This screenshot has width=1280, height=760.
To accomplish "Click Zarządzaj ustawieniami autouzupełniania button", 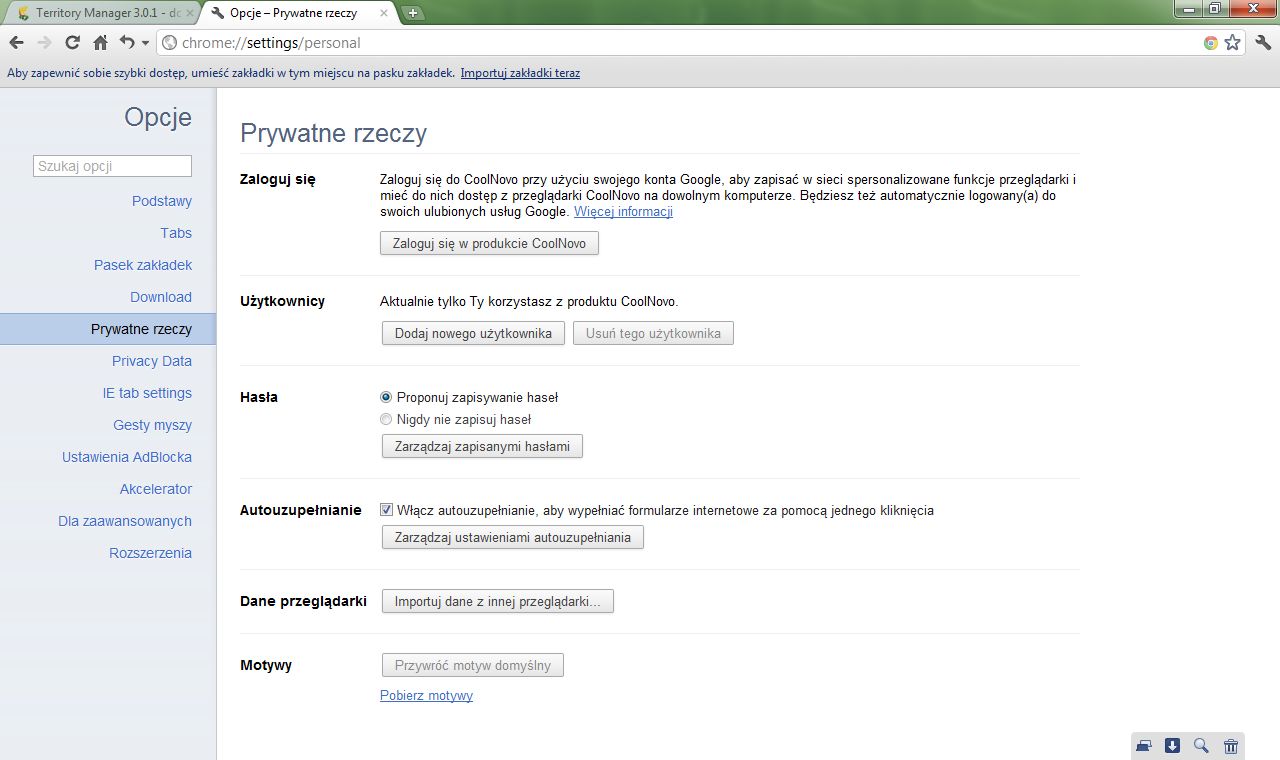I will click(513, 537).
